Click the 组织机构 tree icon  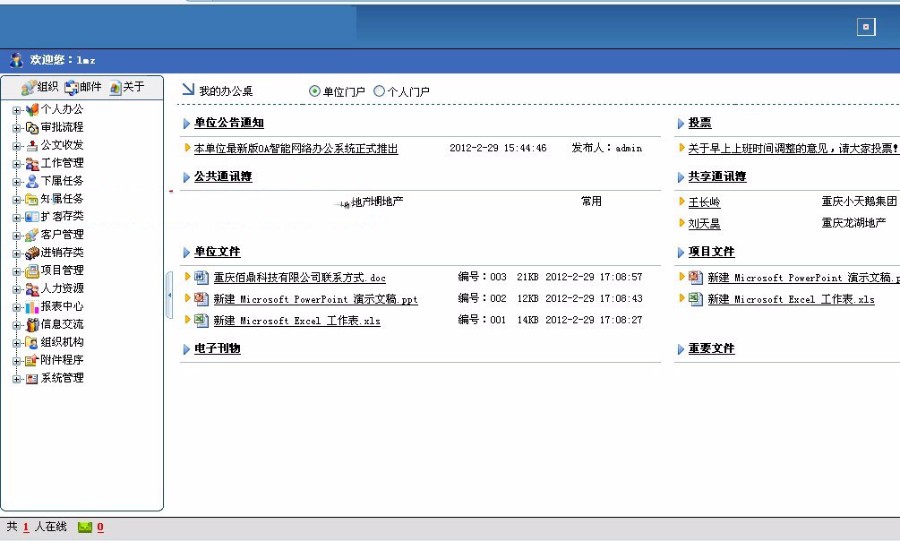32,342
